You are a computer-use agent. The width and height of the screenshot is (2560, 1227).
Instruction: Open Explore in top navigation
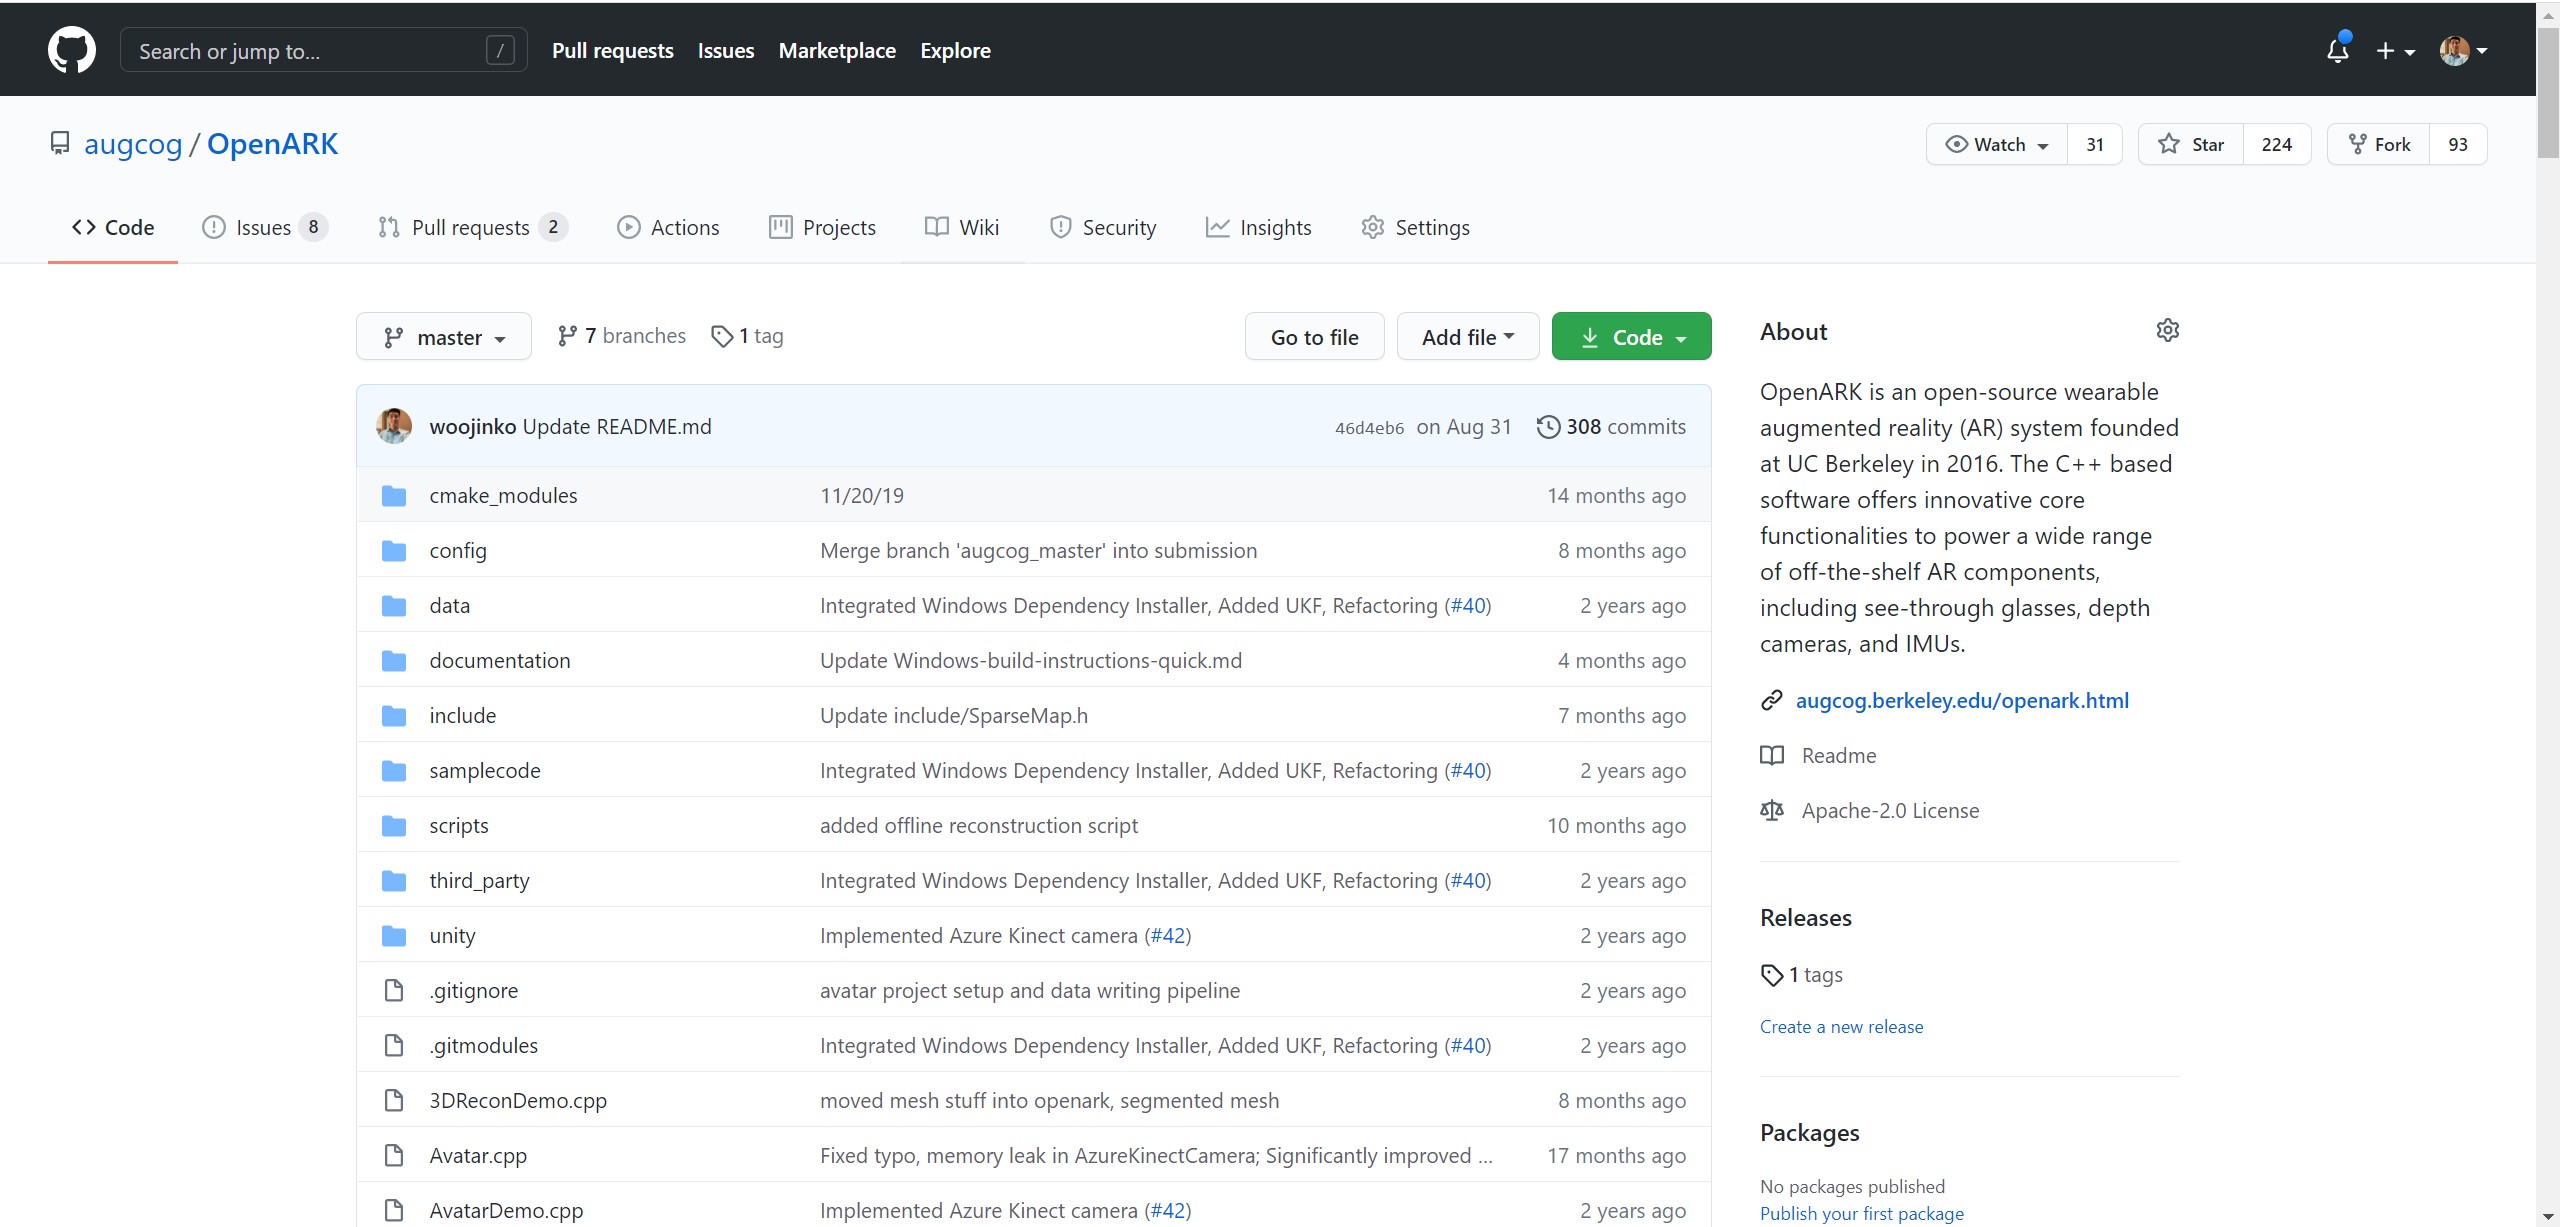[955, 51]
